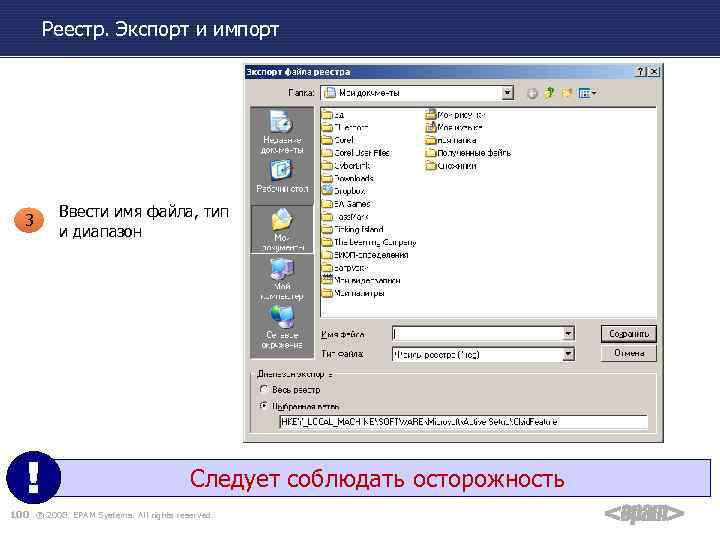Select the Полученные файлы folder
This screenshot has width=720, height=540.
point(468,152)
